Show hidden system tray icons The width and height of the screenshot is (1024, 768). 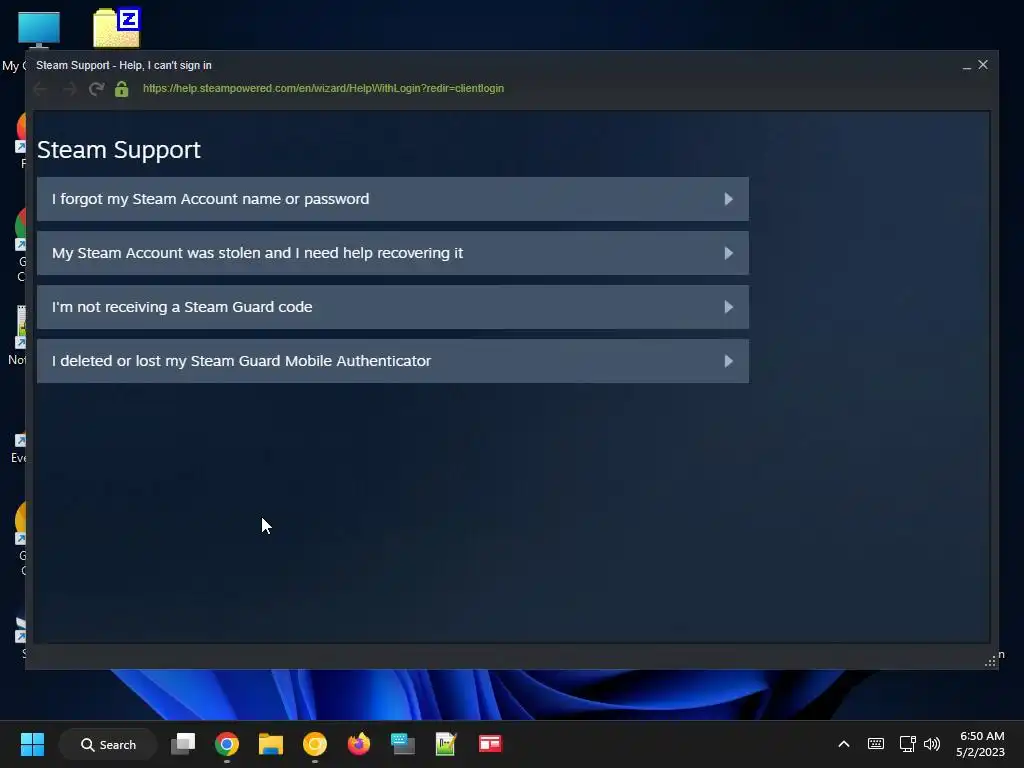tap(844, 744)
